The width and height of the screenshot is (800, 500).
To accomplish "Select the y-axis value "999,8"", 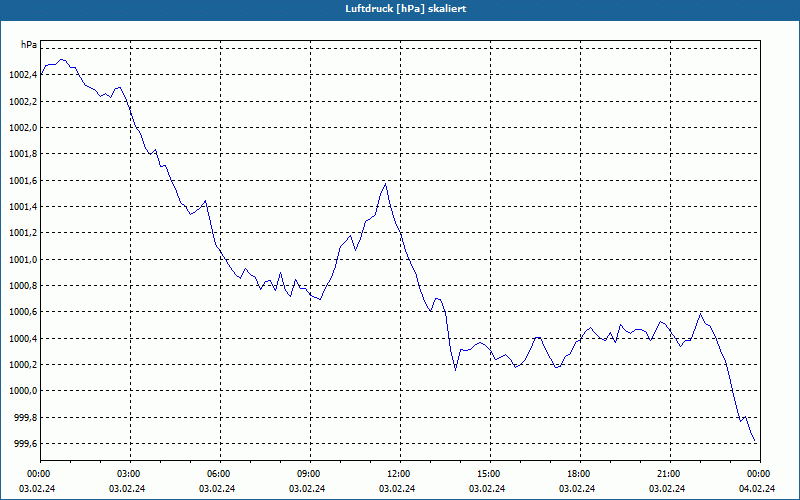I will [x=26, y=417].
